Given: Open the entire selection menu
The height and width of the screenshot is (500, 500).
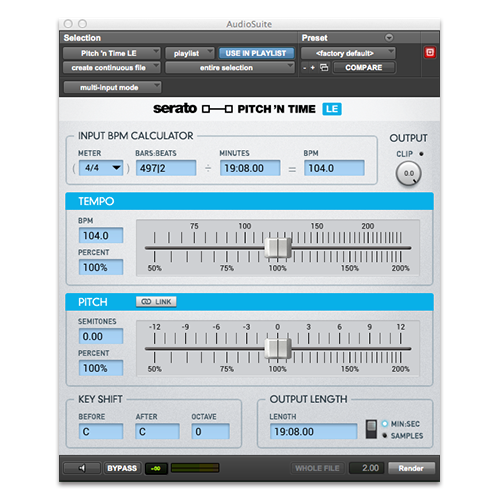Looking at the screenshot, I should (230, 68).
